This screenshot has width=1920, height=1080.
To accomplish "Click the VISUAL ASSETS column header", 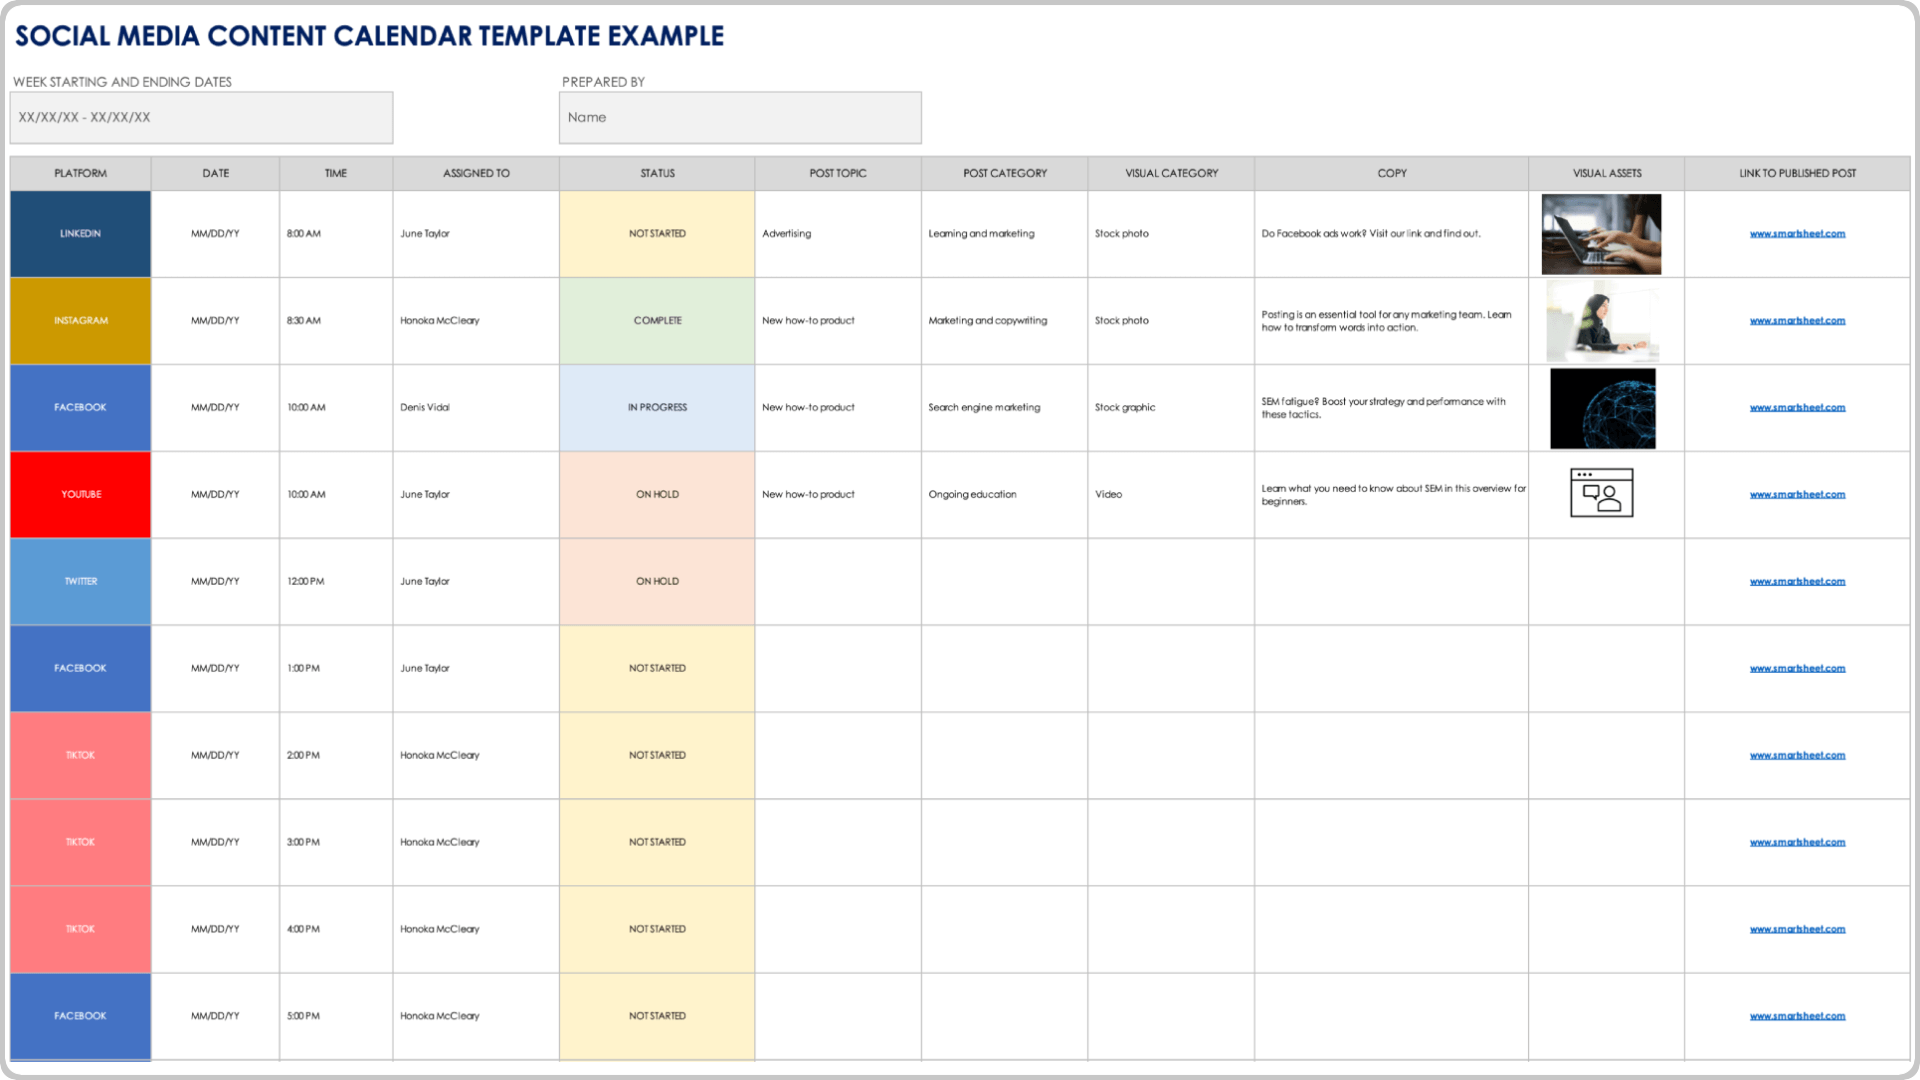I will 1606,173.
